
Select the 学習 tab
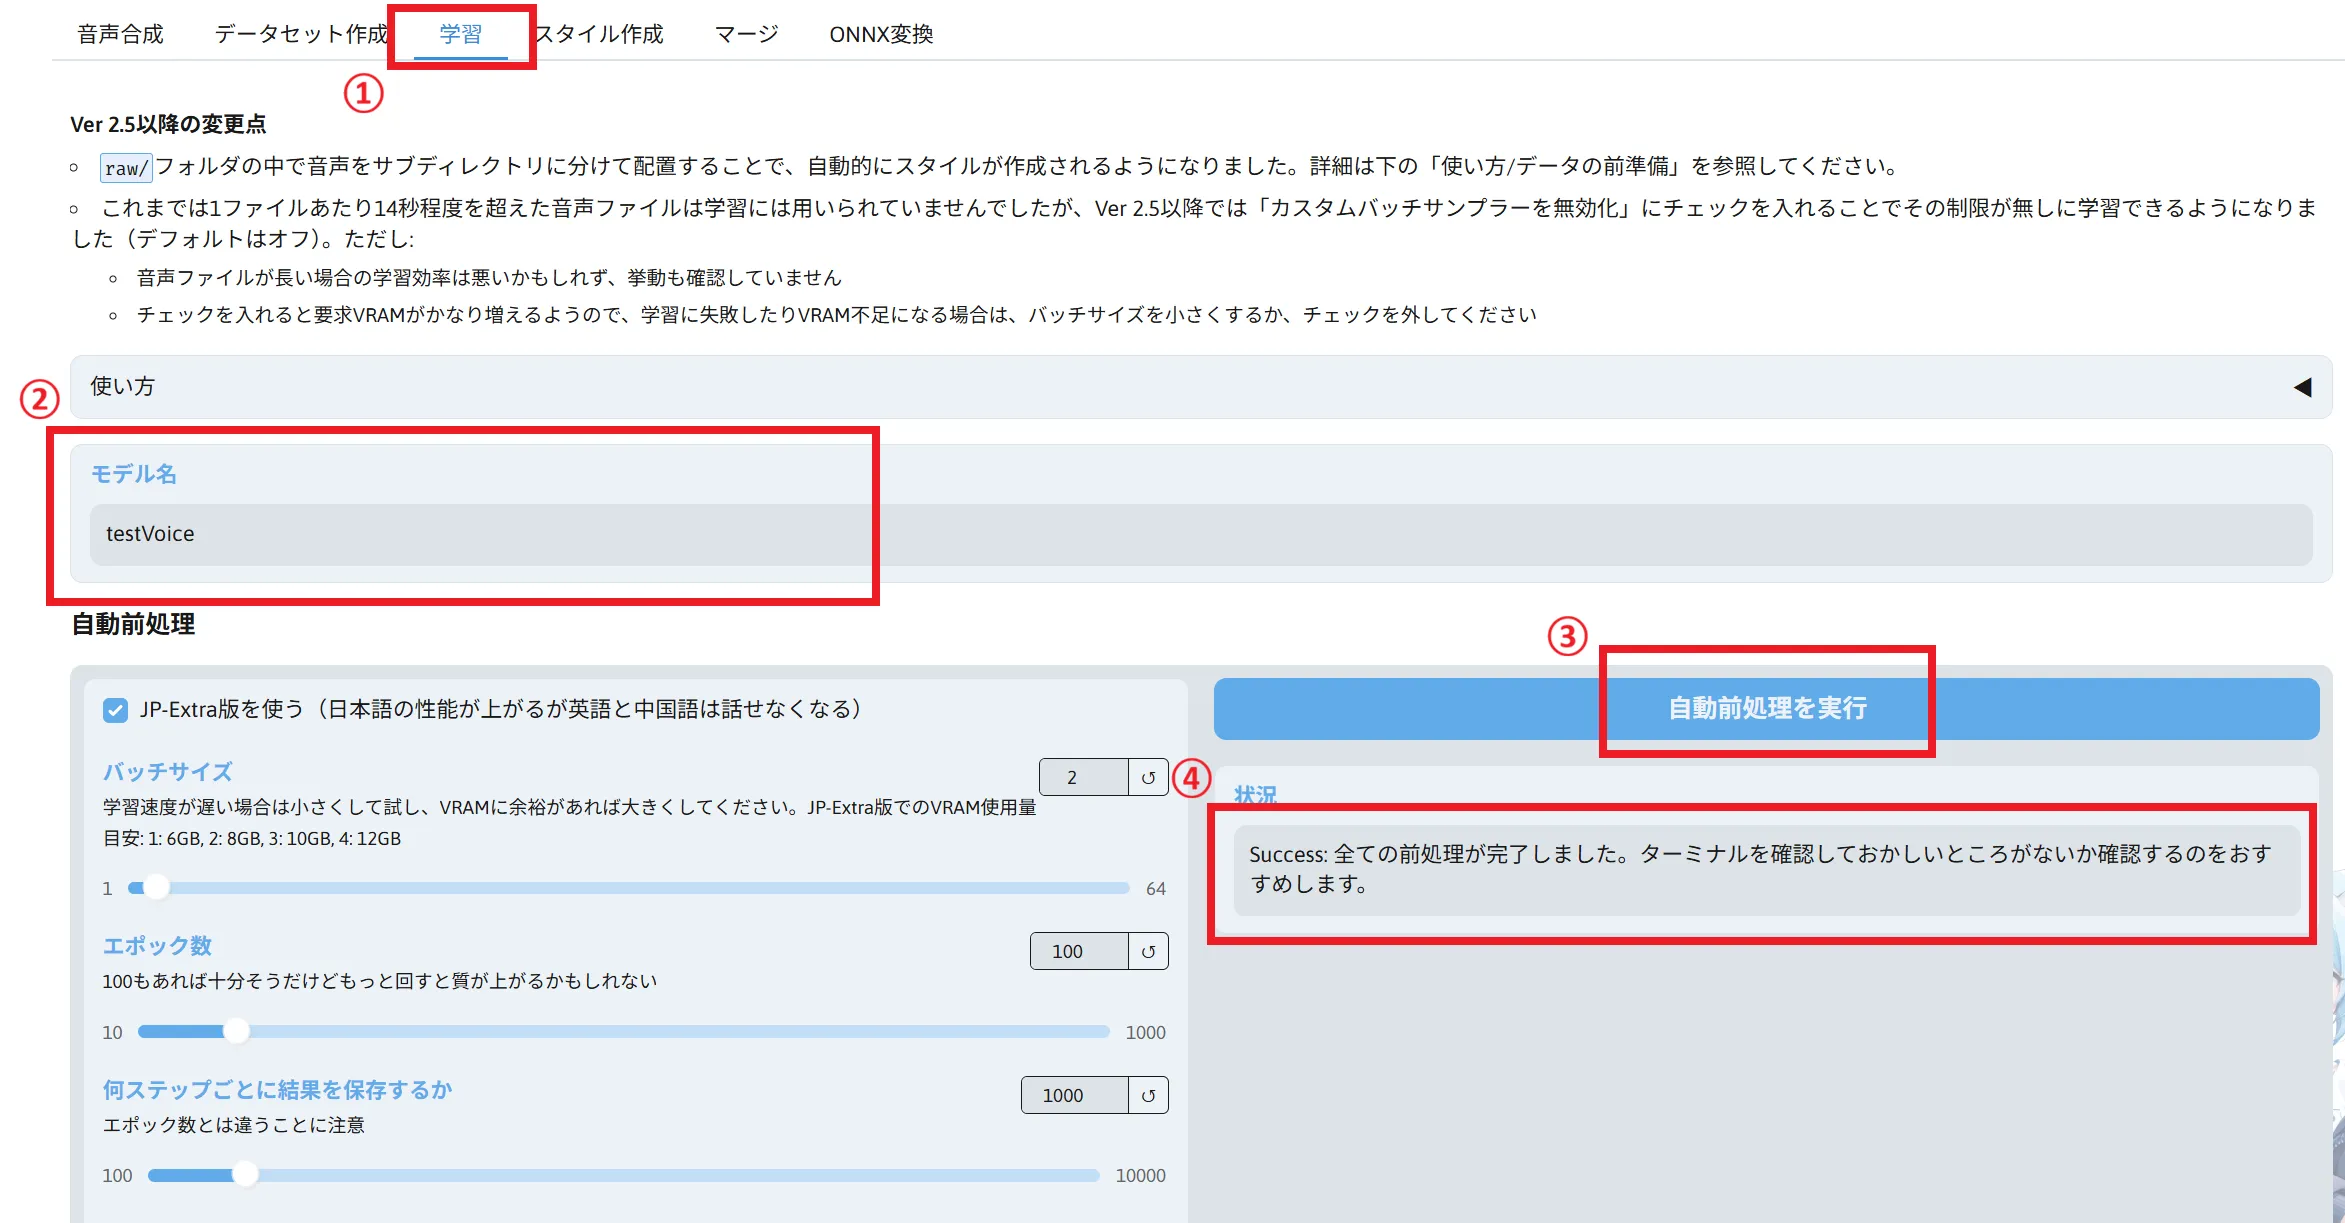pyautogui.click(x=461, y=34)
